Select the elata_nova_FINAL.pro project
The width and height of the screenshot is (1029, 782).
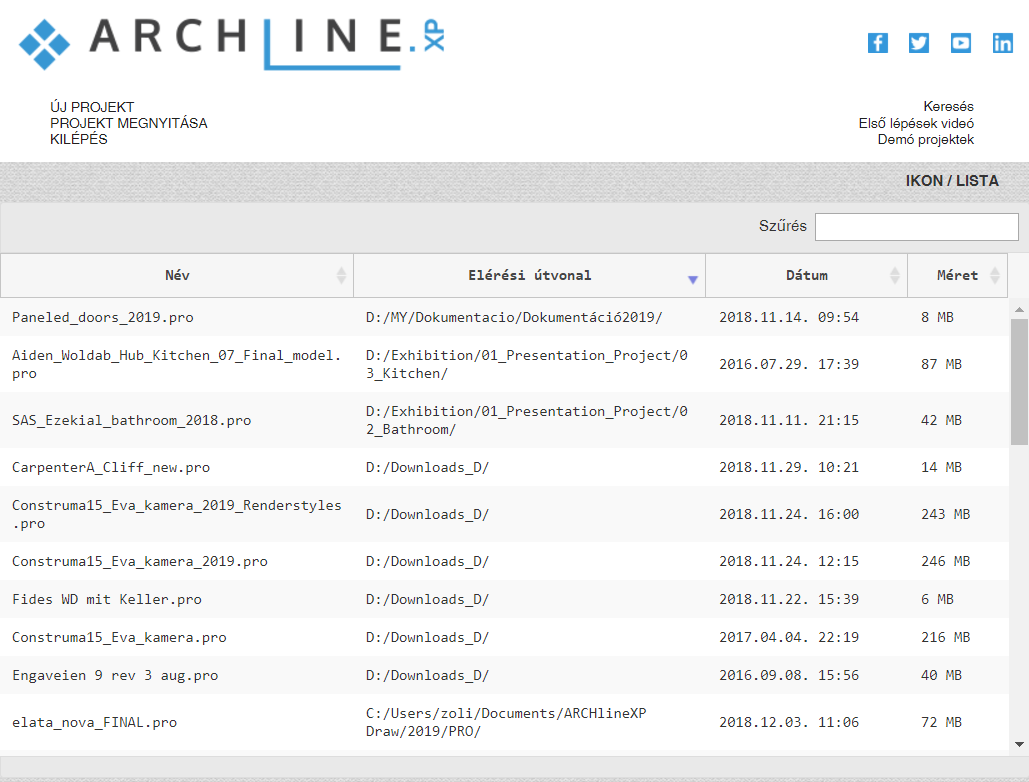94,722
